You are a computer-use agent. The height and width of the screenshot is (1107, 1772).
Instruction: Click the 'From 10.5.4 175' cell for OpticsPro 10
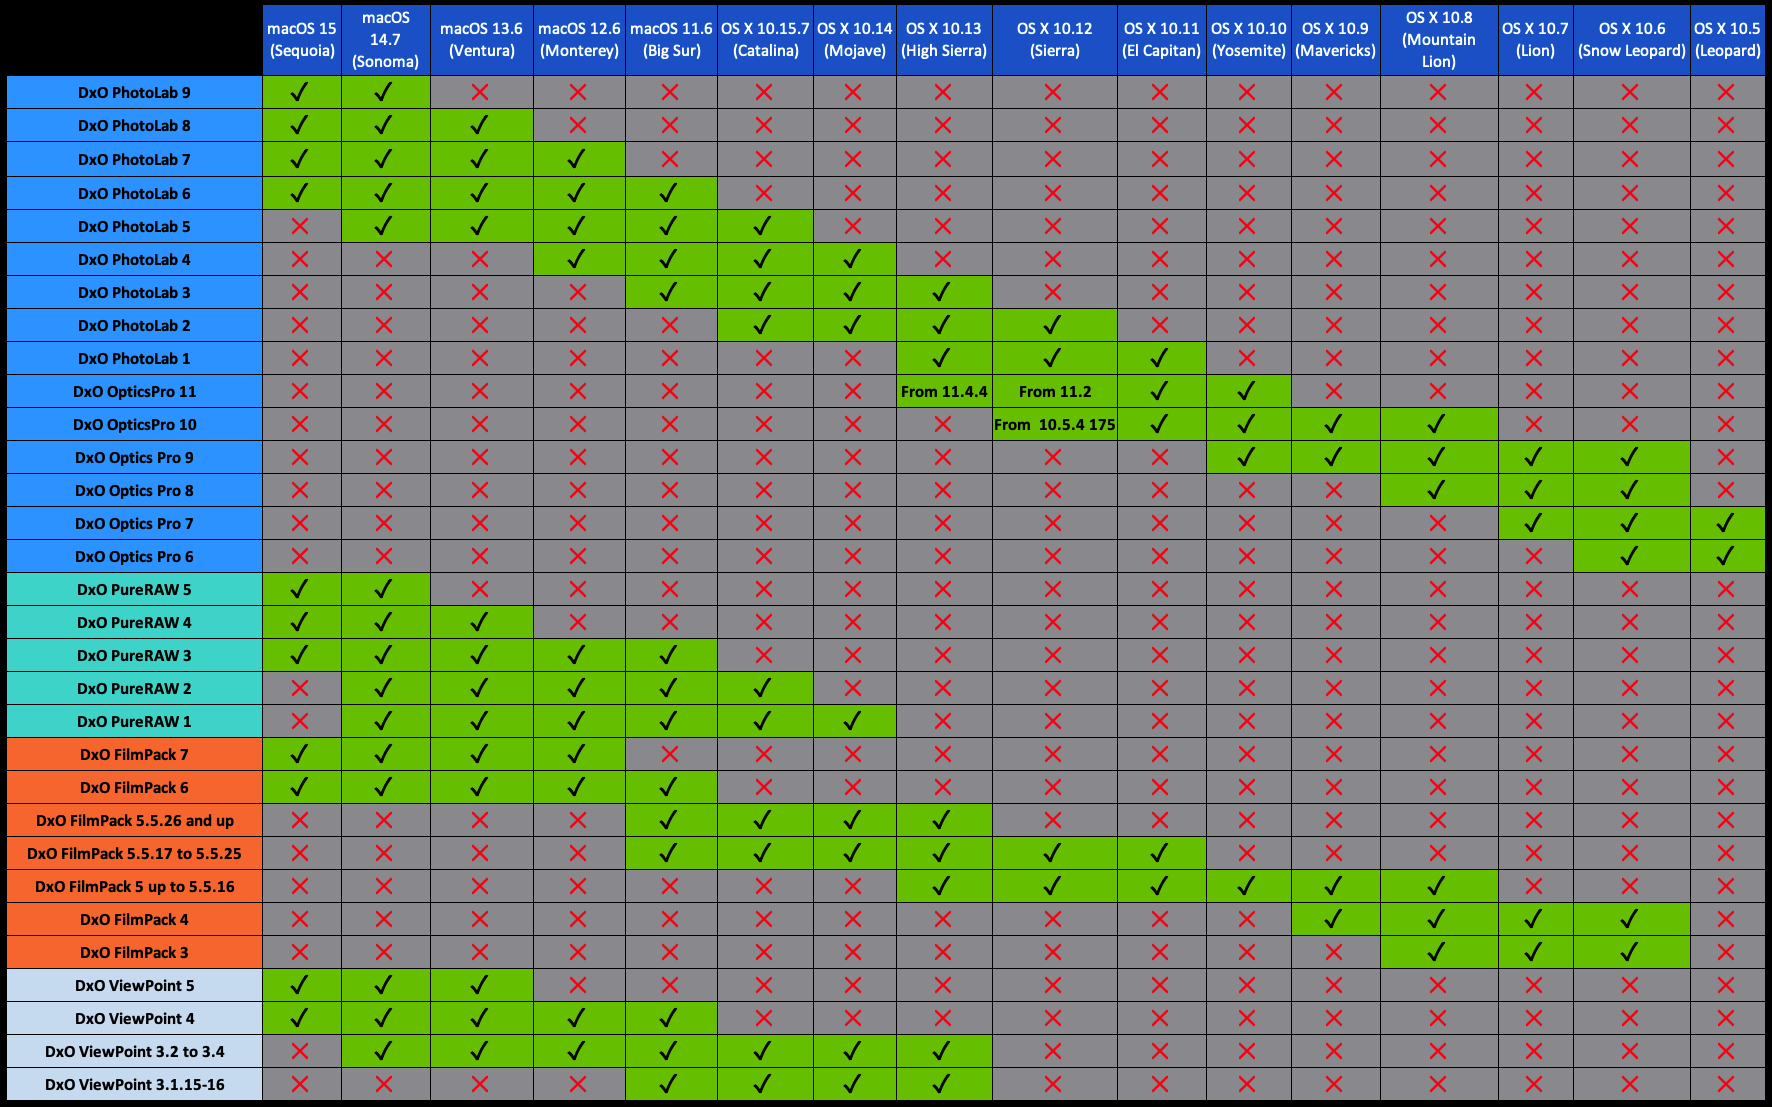point(1054,424)
